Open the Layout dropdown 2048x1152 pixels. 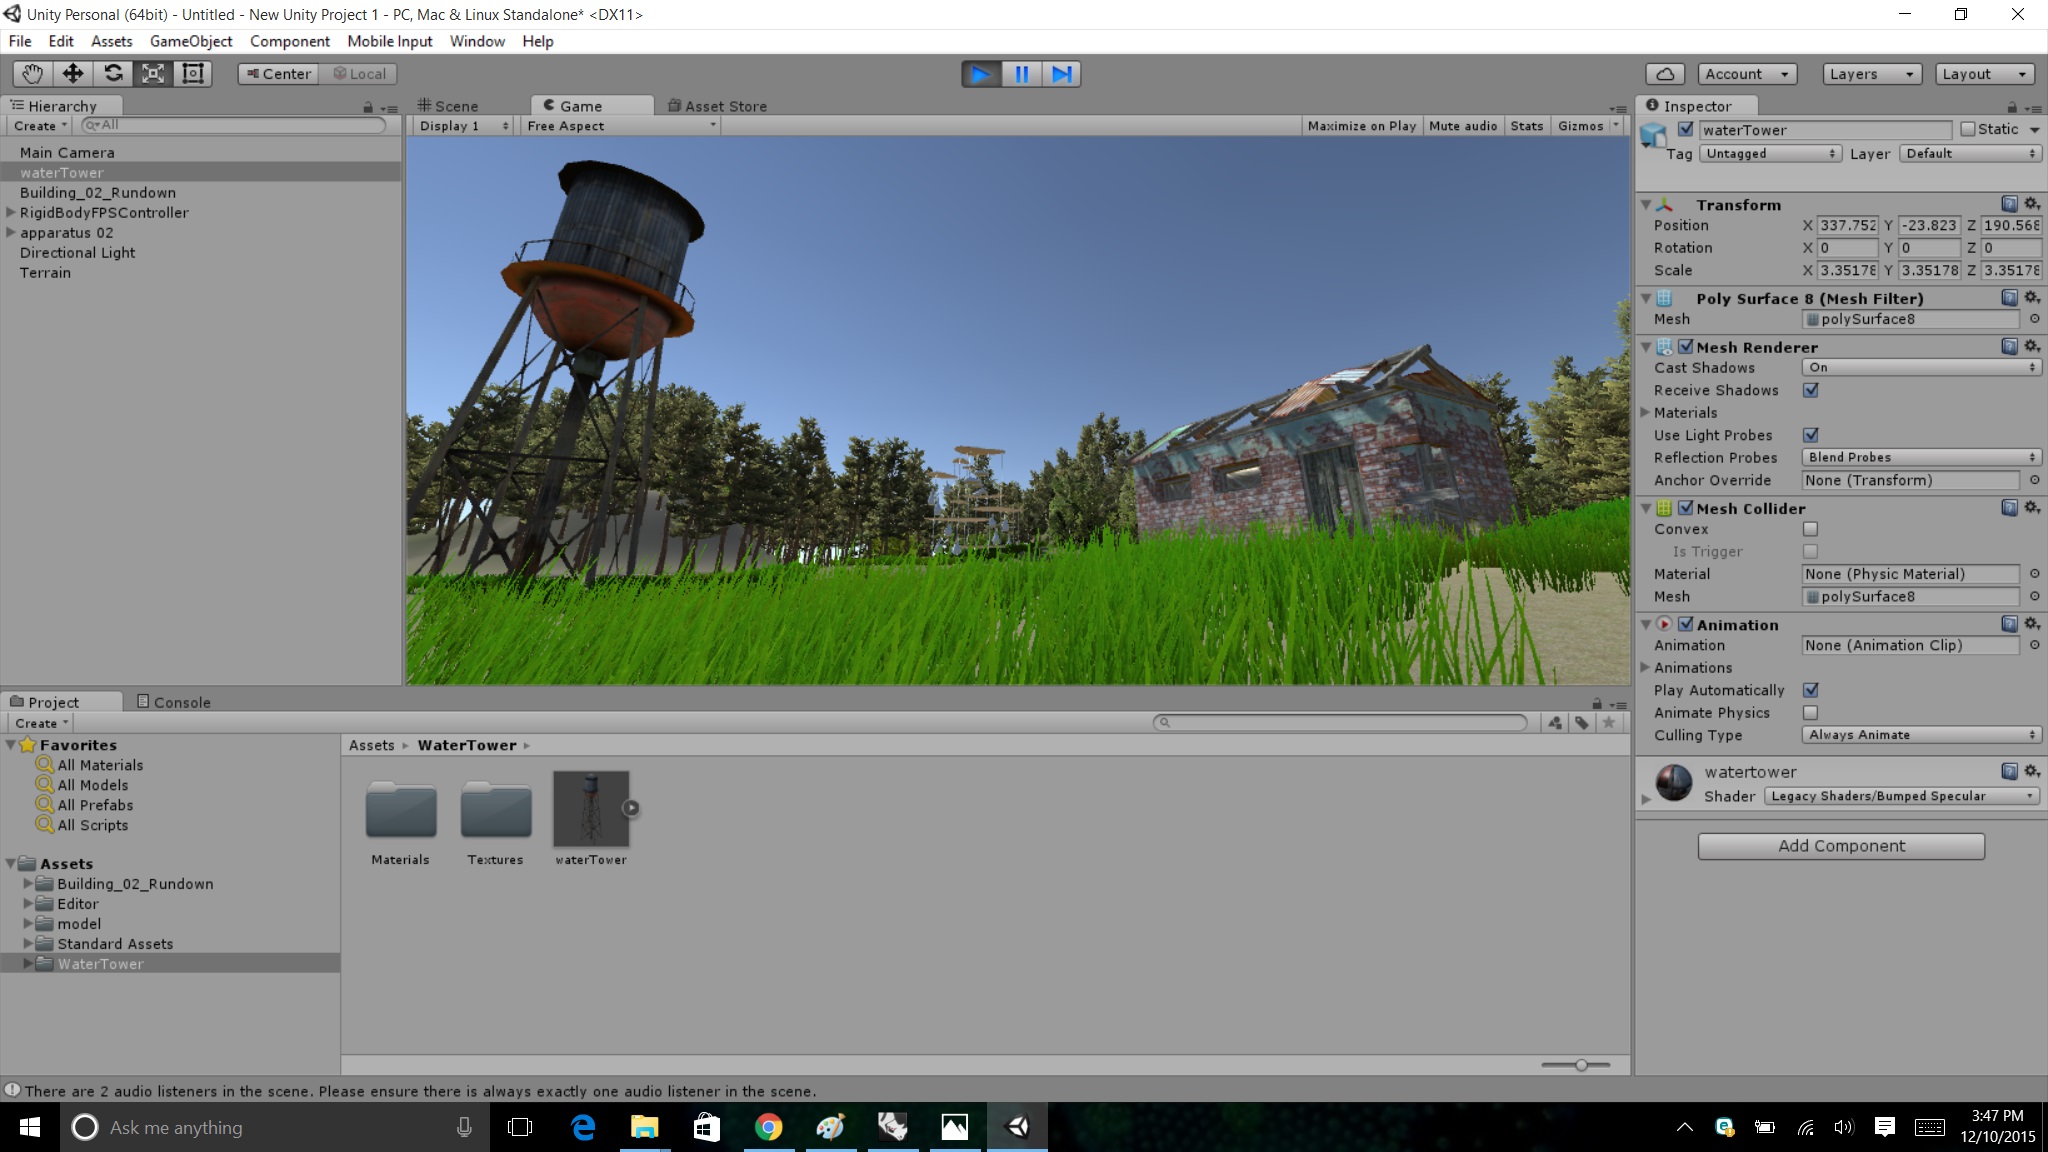1981,73
